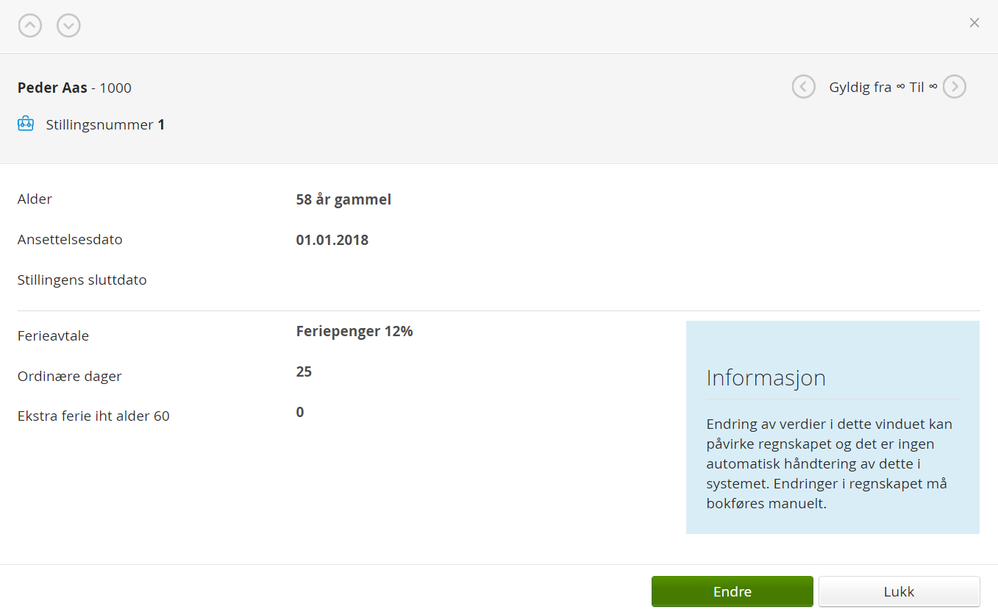Click the Ekstra ferie value 0
Screen dimensions: 998x615
[x=300, y=412]
